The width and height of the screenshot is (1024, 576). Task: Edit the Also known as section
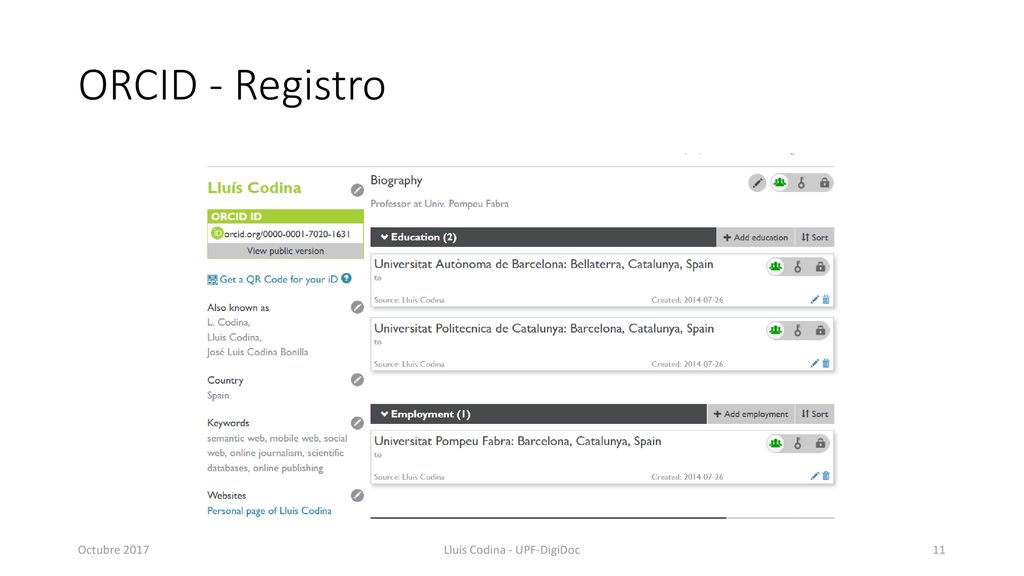click(x=357, y=307)
